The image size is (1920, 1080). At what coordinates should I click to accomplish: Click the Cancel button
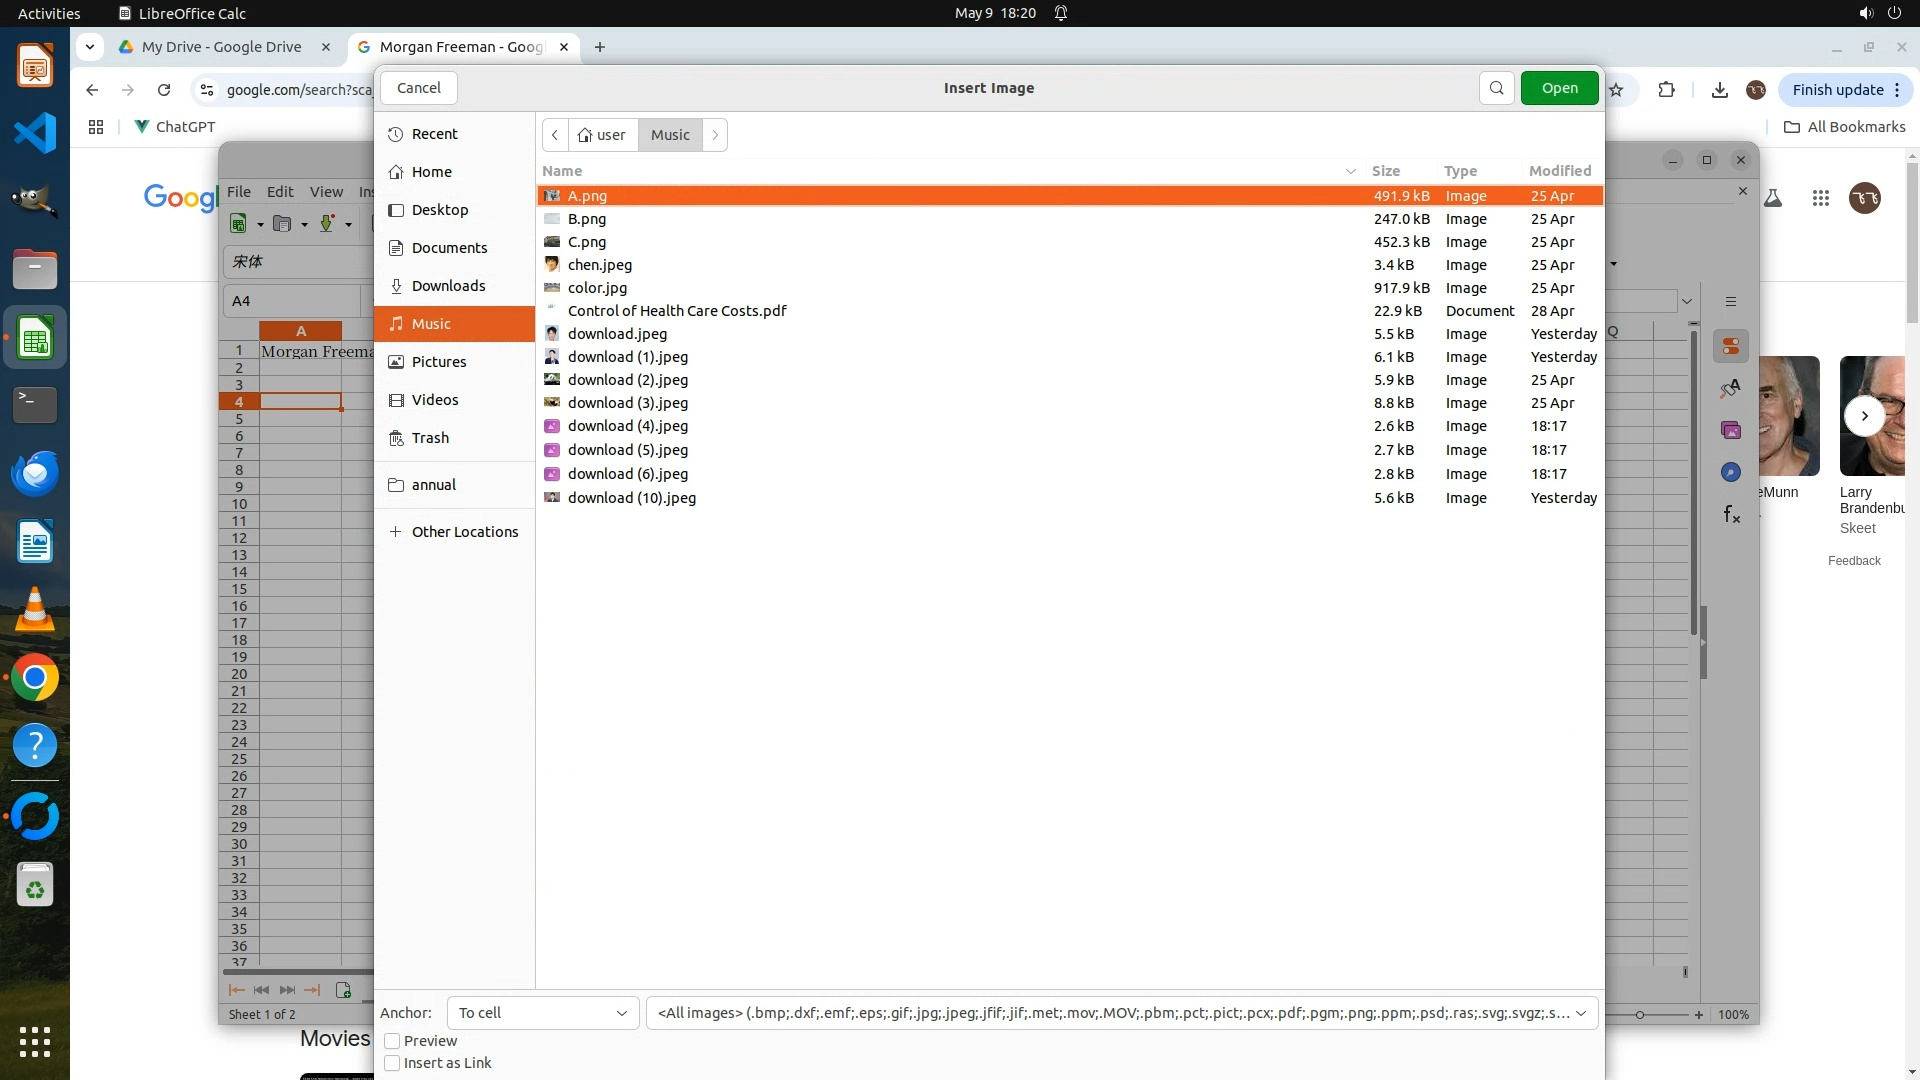[x=418, y=88]
